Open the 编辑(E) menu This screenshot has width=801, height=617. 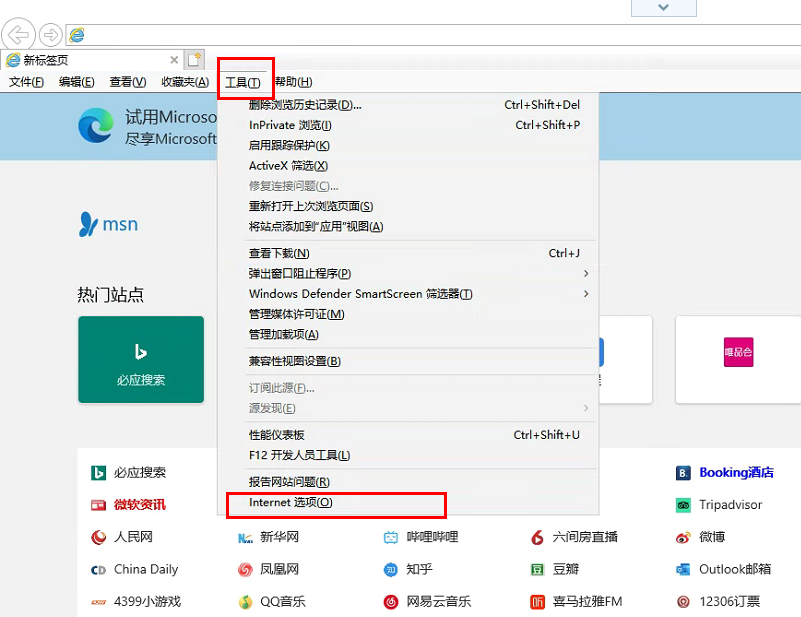coord(77,82)
